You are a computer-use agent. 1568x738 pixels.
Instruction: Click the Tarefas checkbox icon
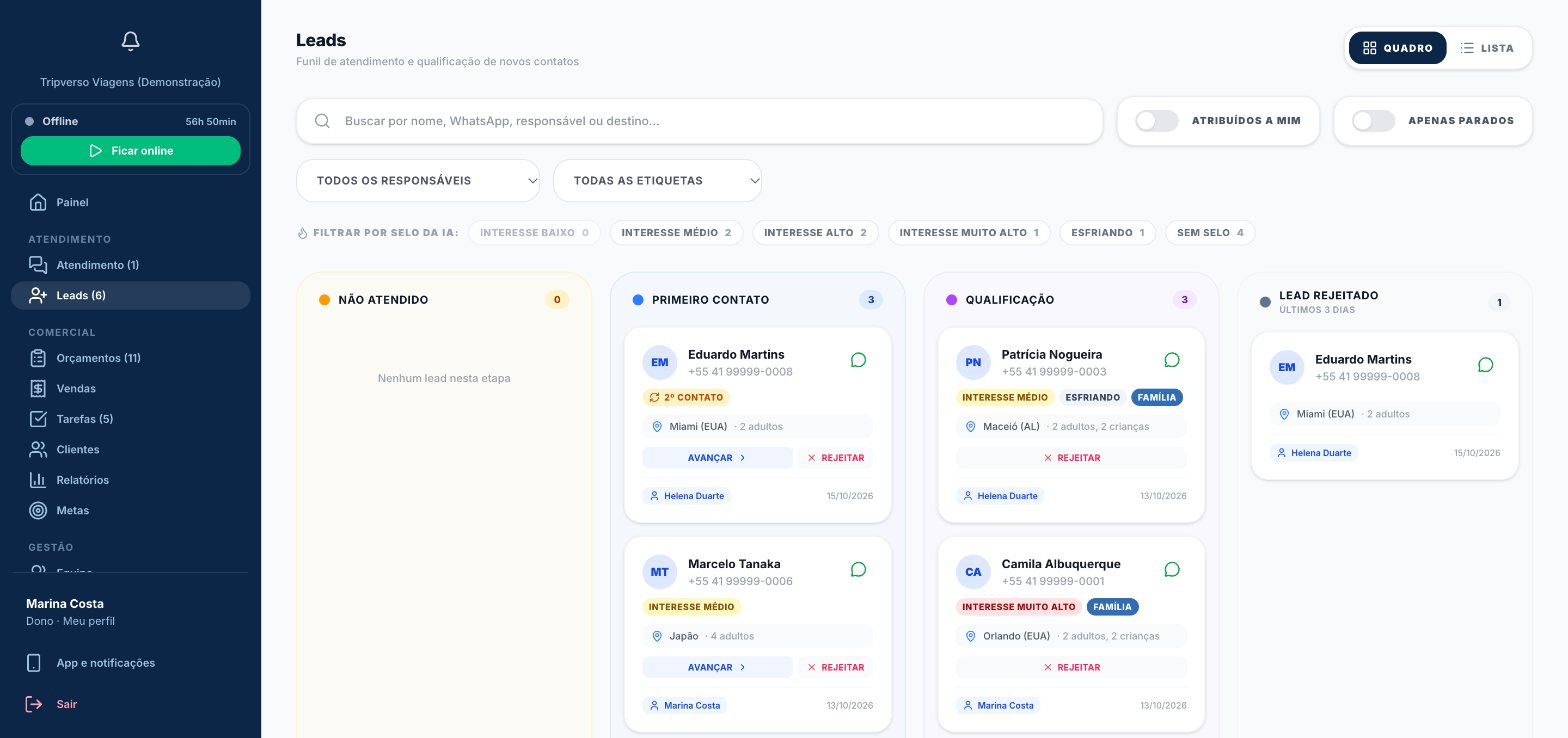[x=38, y=419]
